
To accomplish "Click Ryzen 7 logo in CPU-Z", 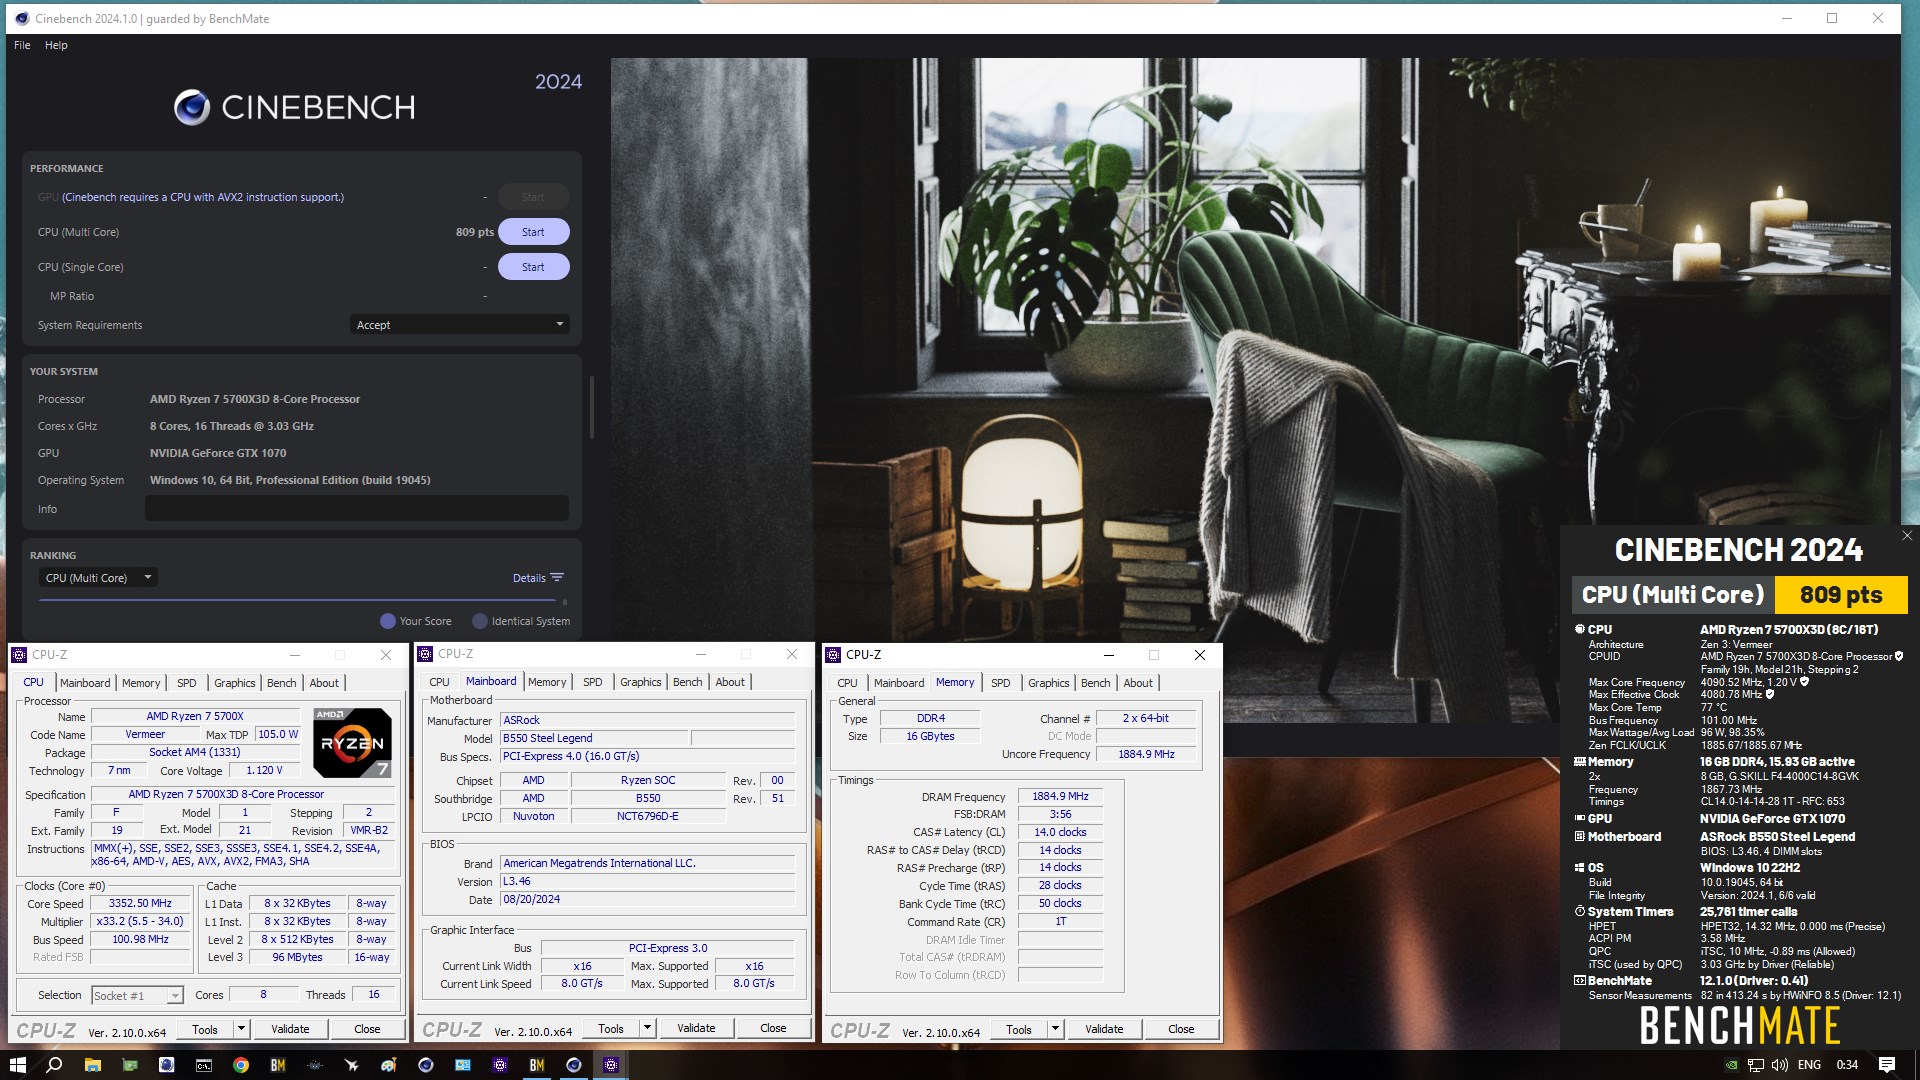I will coord(352,743).
